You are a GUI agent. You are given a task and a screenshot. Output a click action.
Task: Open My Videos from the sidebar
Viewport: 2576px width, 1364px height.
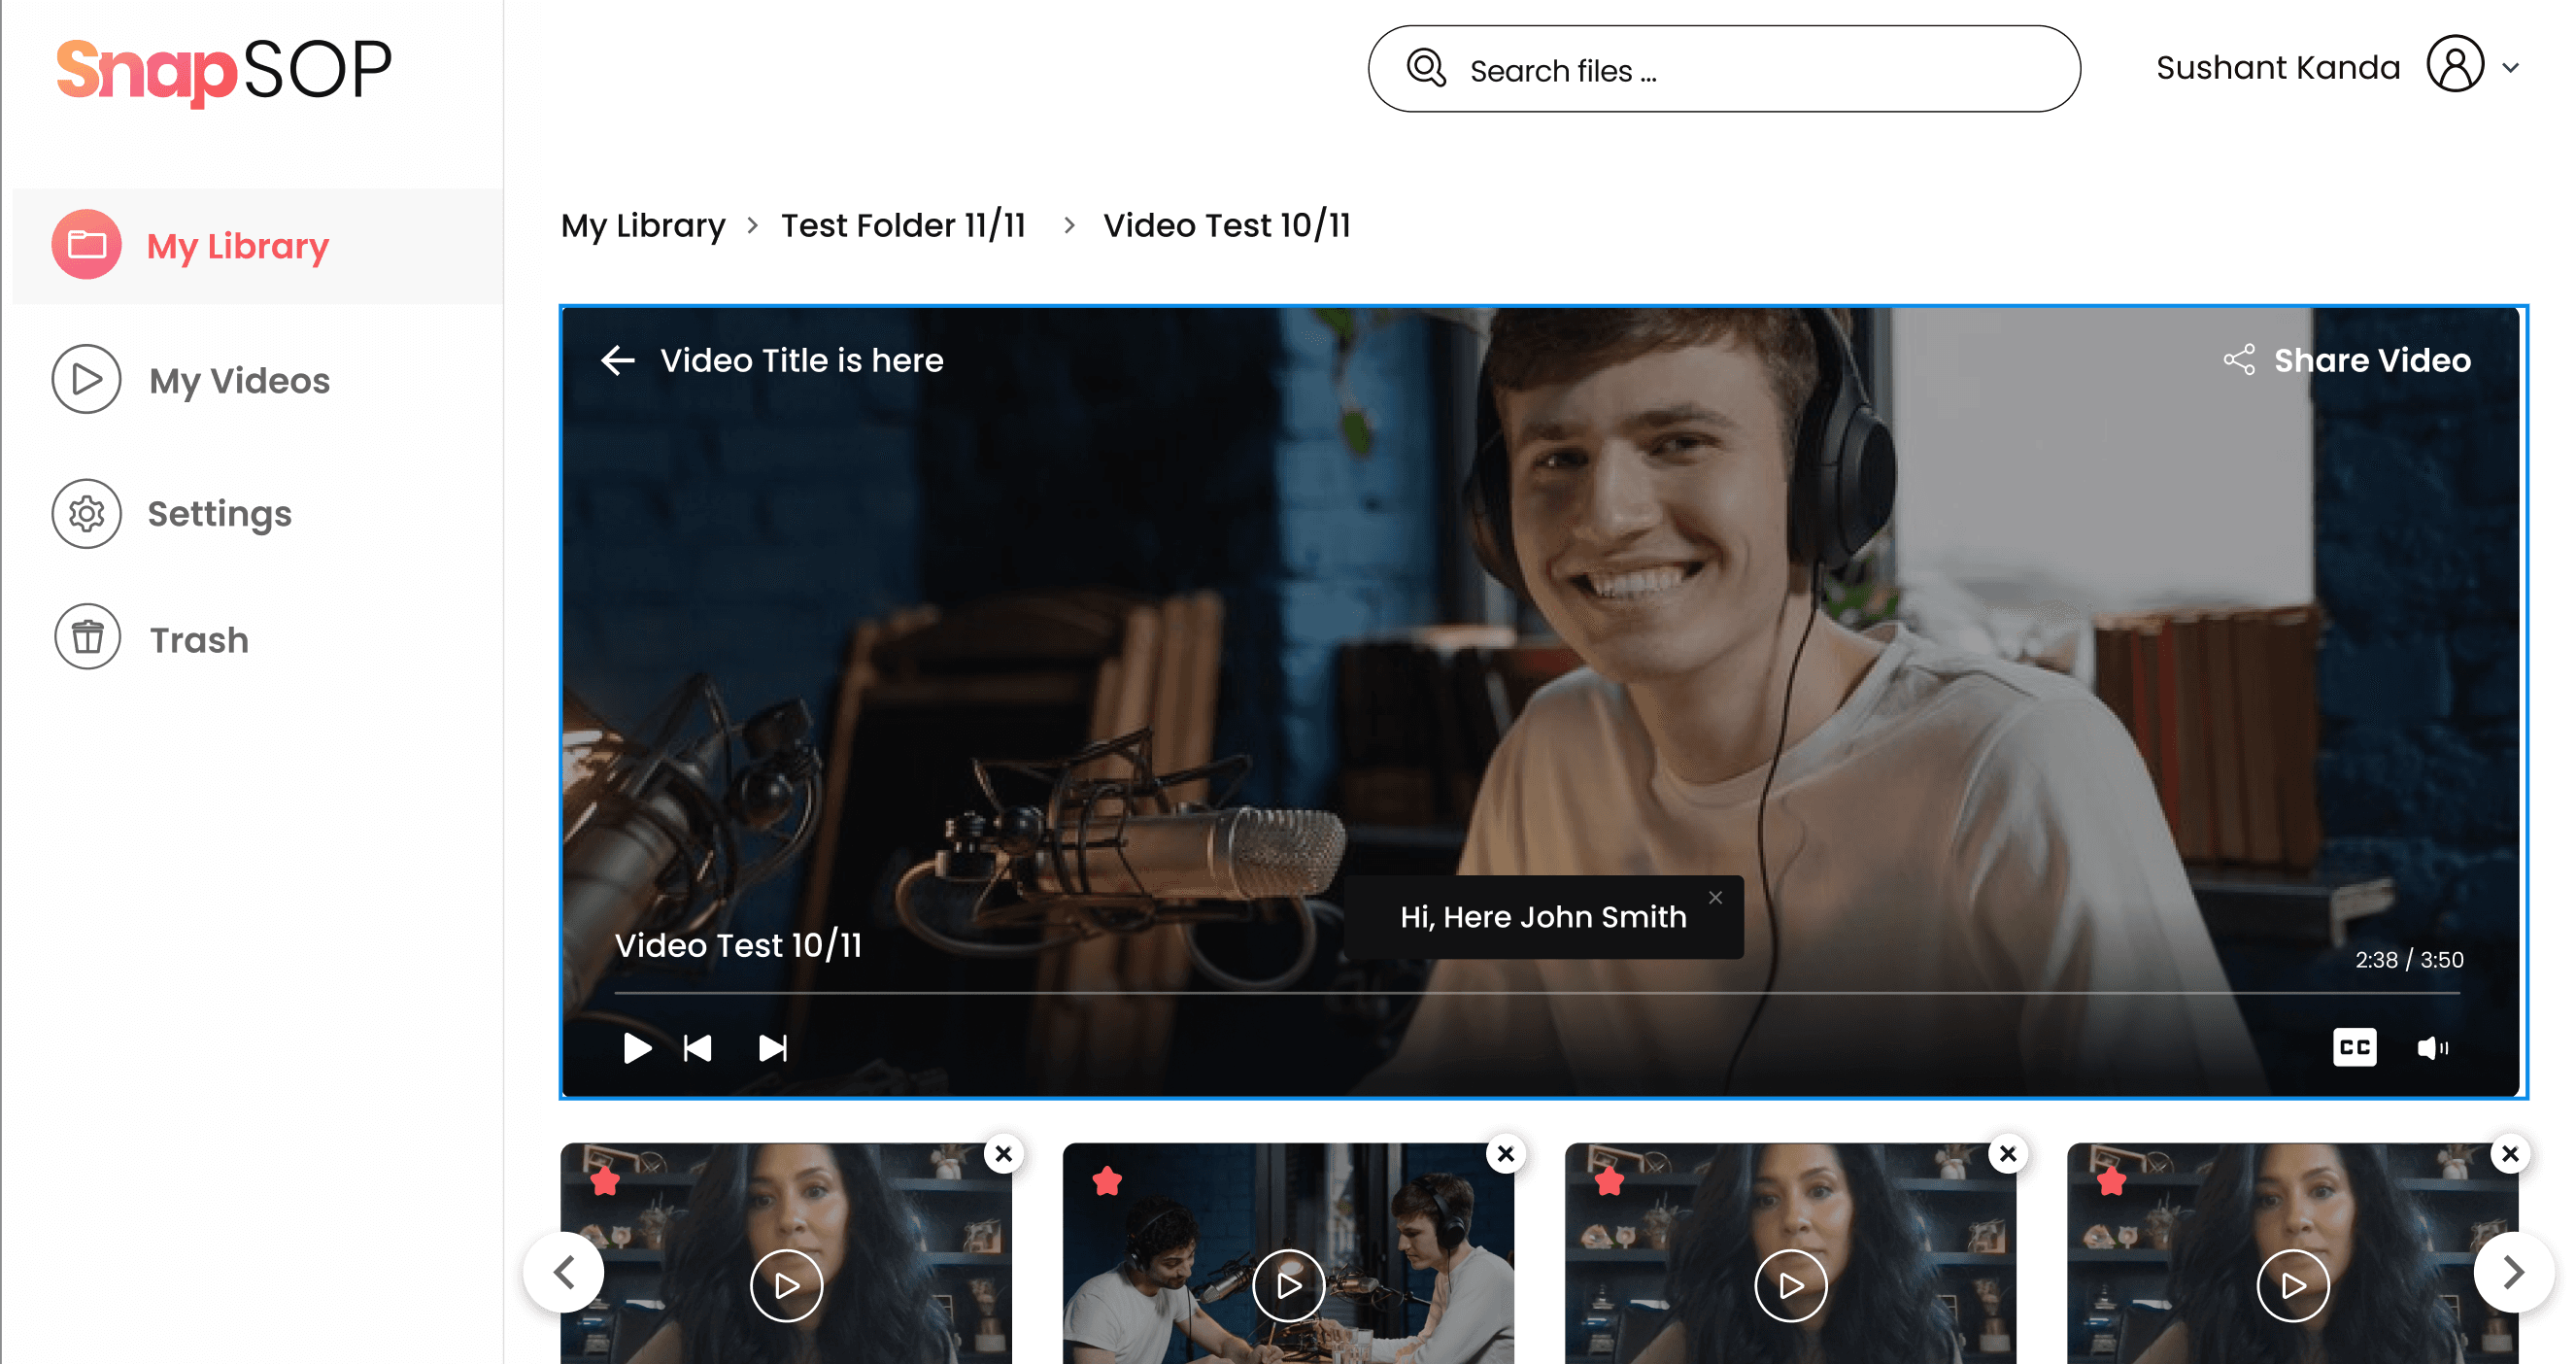[x=240, y=380]
